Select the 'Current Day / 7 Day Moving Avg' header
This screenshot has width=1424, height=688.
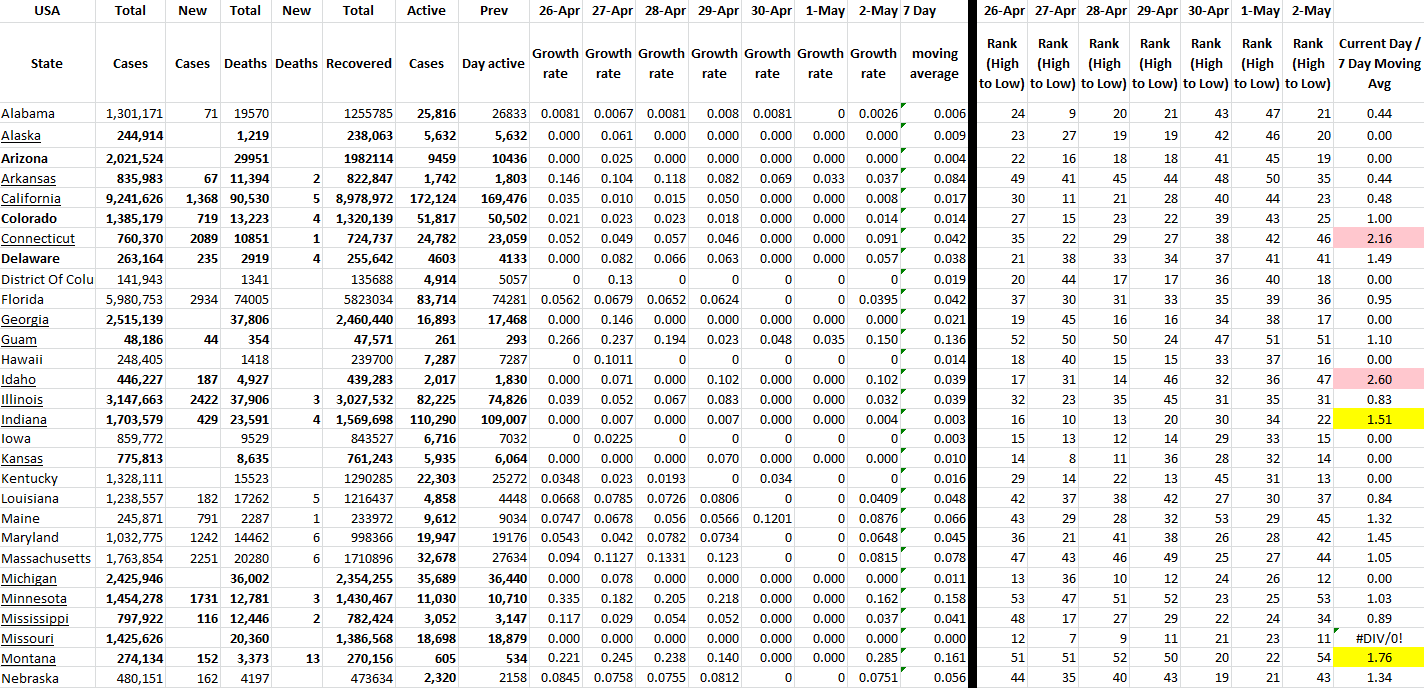(1379, 63)
